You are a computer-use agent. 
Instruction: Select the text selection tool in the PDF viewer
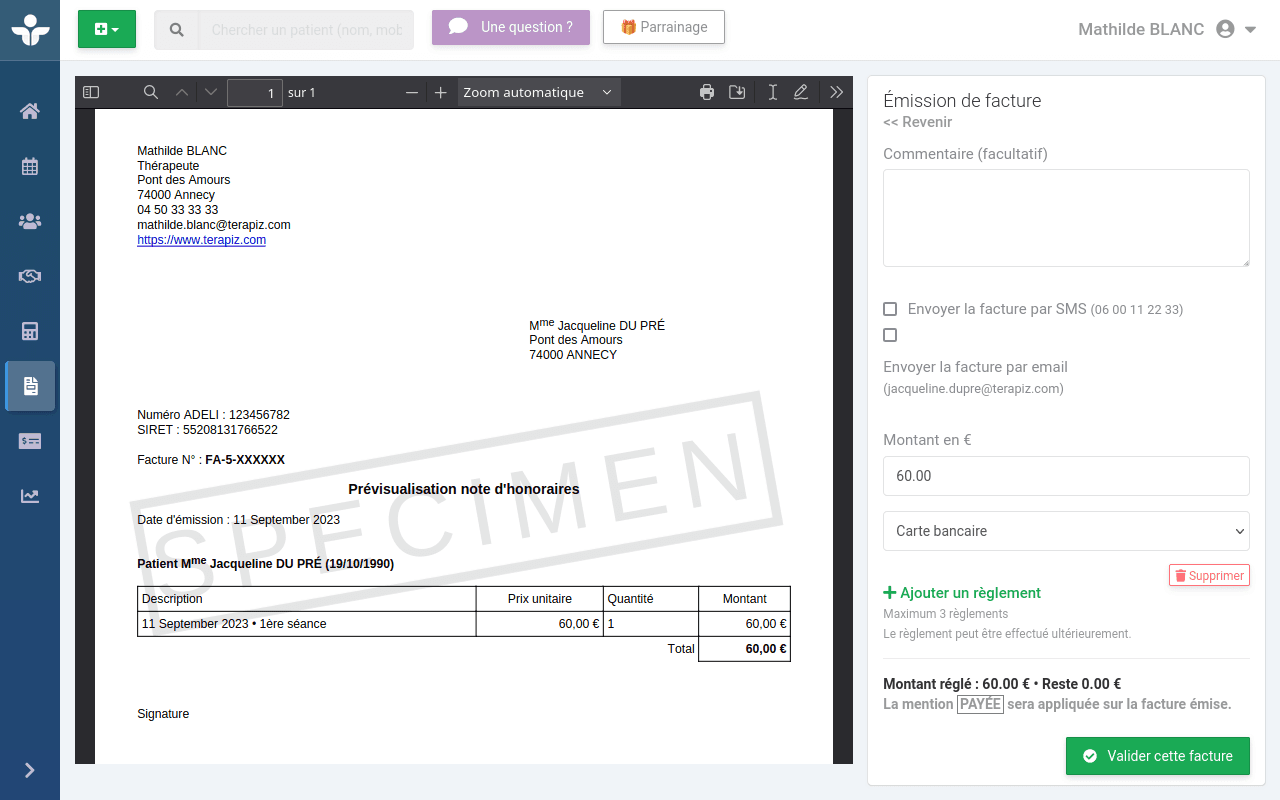pos(771,92)
